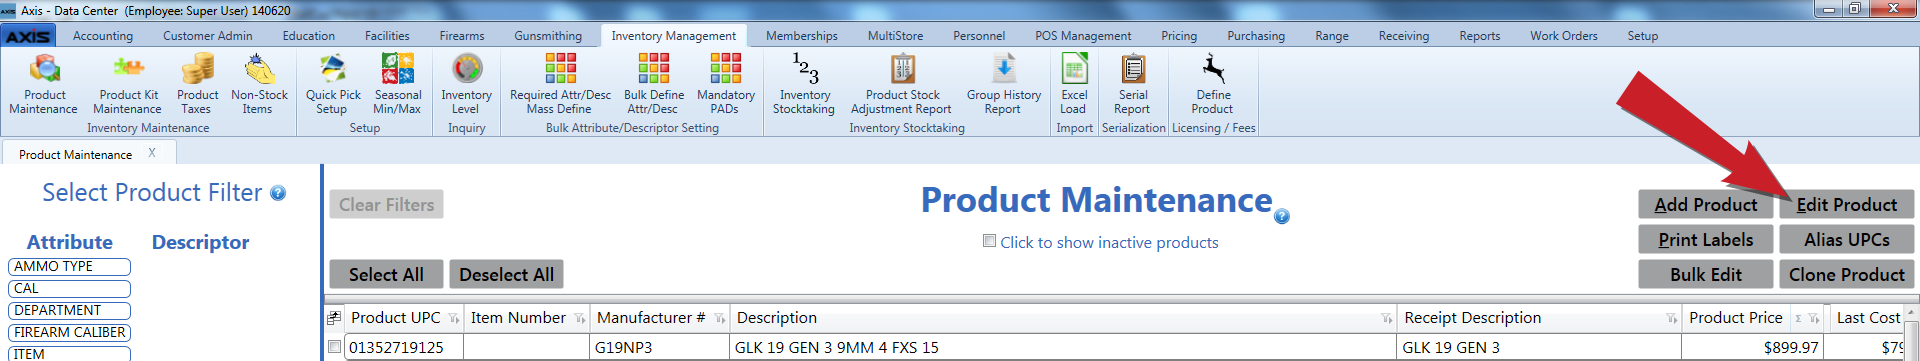The image size is (1920, 361).
Task: Click grid selector icon in table corner
Action: pyautogui.click(x=334, y=318)
